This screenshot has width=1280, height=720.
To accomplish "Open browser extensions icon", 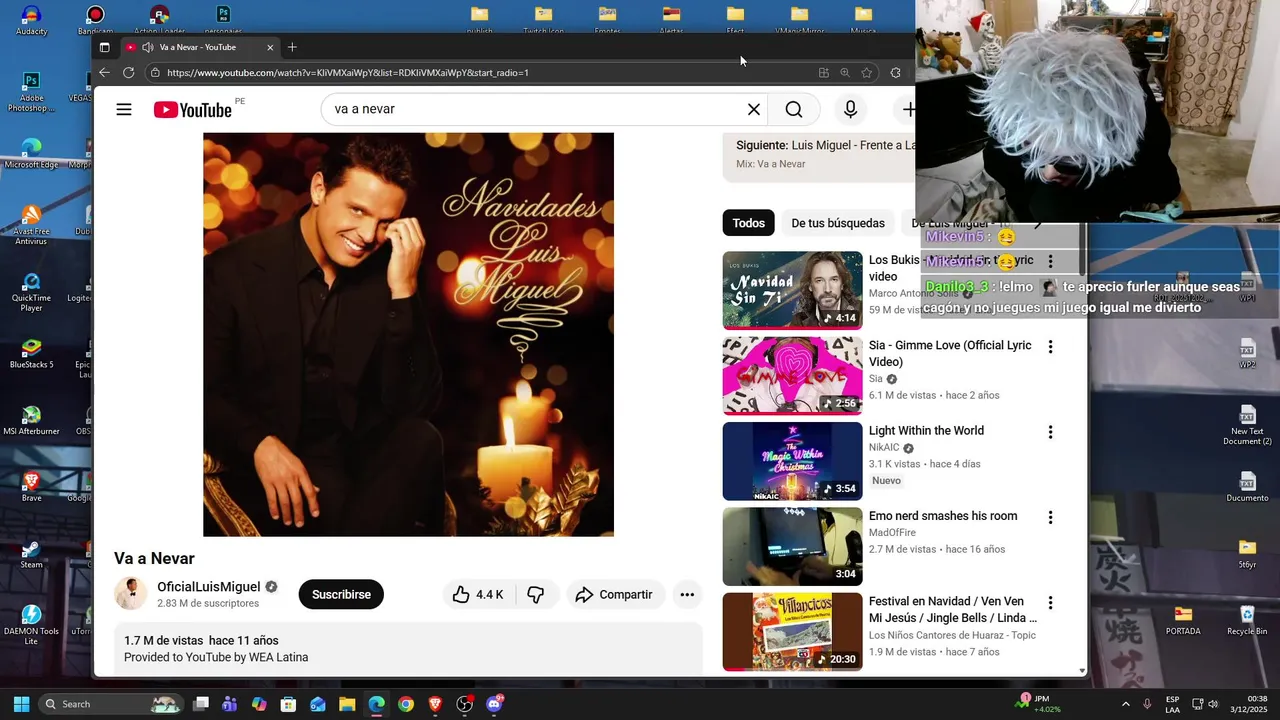I will 895,73.
